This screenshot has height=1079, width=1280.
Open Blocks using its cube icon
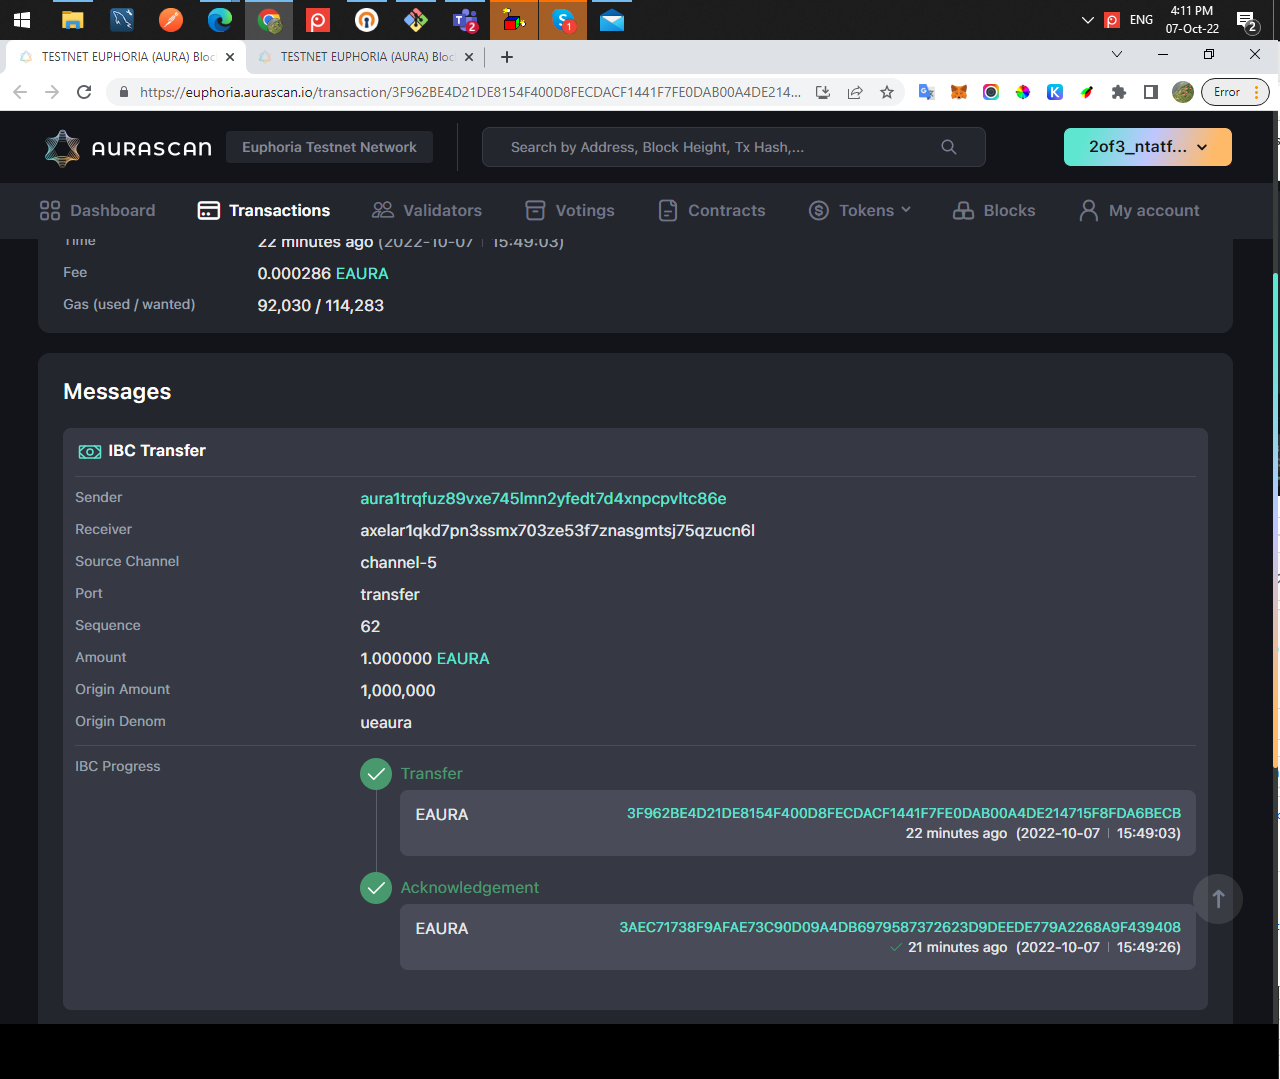pyautogui.click(x=963, y=210)
